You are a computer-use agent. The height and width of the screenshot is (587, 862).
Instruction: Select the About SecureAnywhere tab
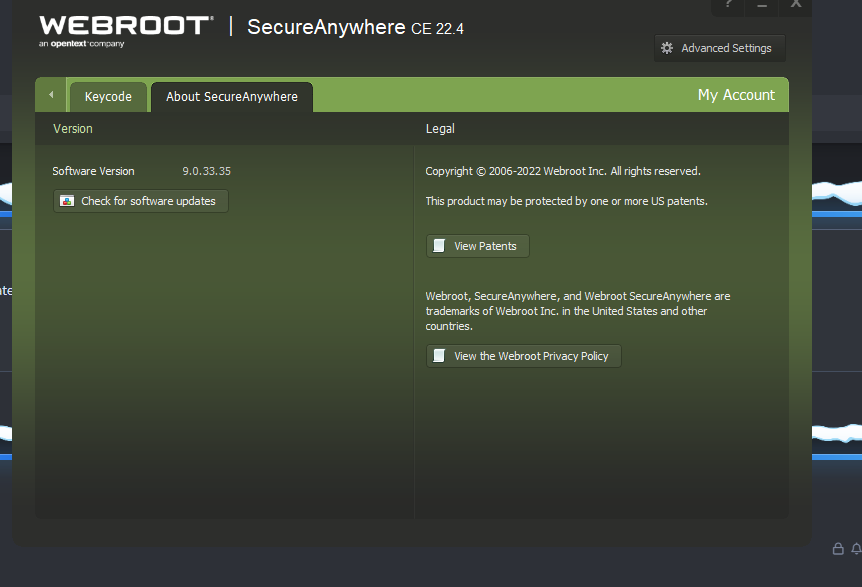tap(232, 97)
